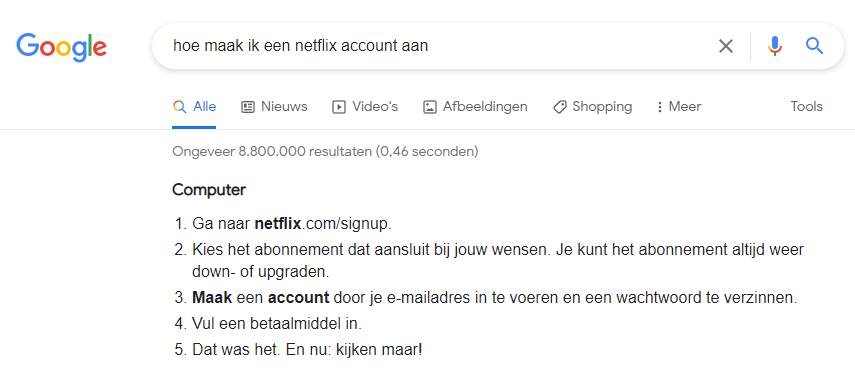This screenshot has width=855, height=375.
Task: Click the 'Vul een betaalmiddel in' step
Action: point(277,324)
